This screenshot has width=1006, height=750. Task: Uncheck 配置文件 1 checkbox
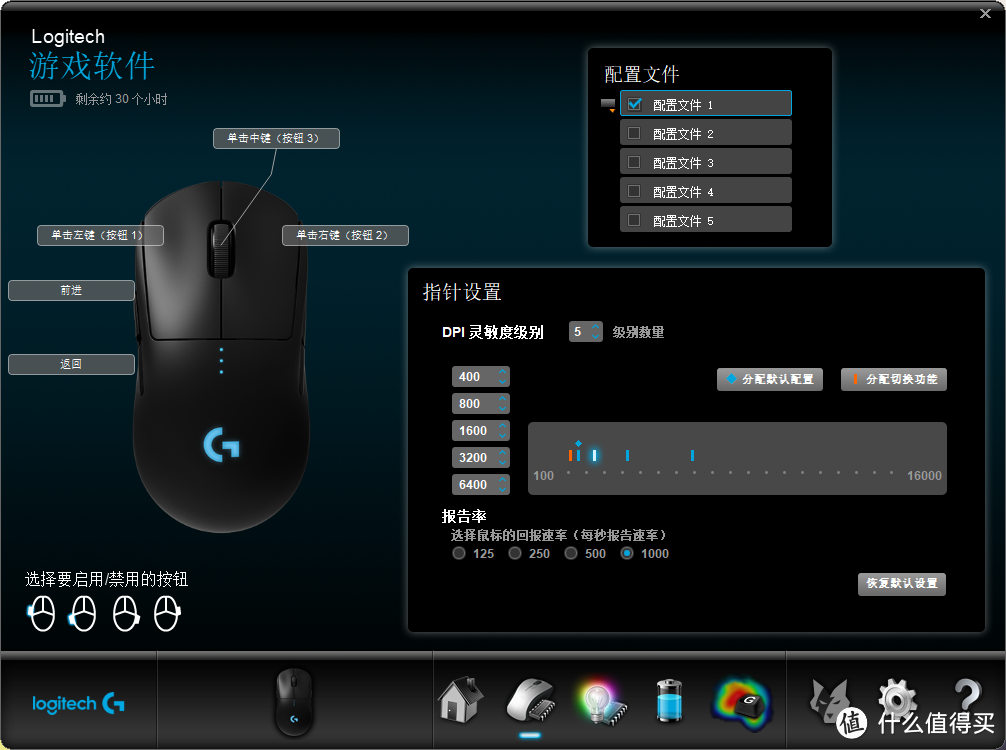[635, 104]
